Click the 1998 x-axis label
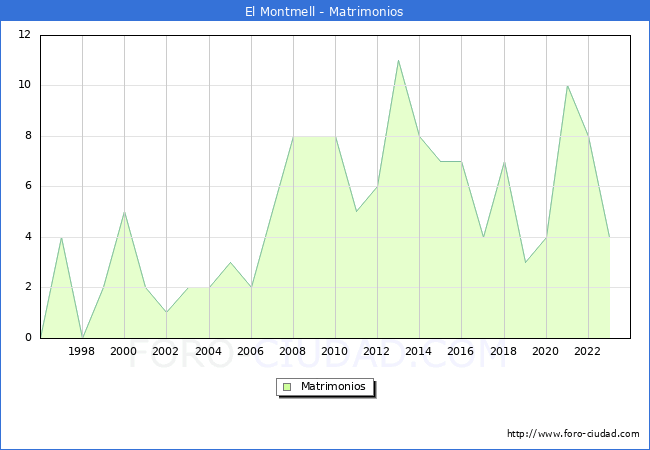 pyautogui.click(x=82, y=351)
